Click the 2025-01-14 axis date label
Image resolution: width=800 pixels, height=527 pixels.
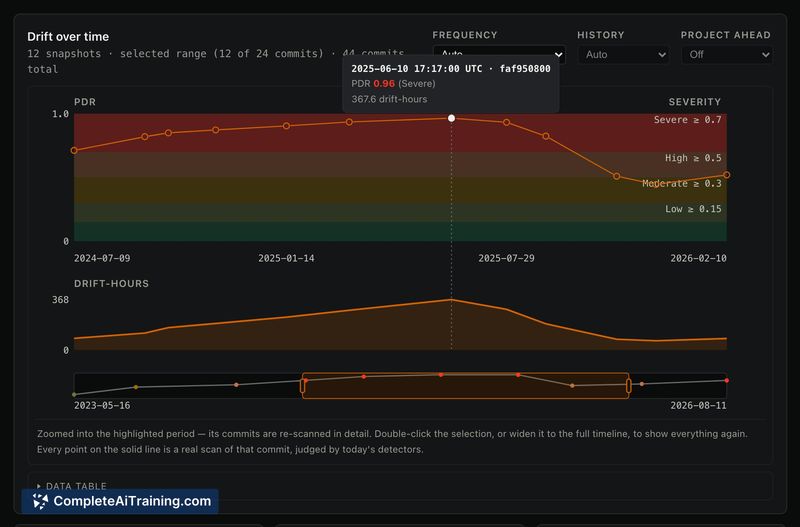click(x=286, y=258)
